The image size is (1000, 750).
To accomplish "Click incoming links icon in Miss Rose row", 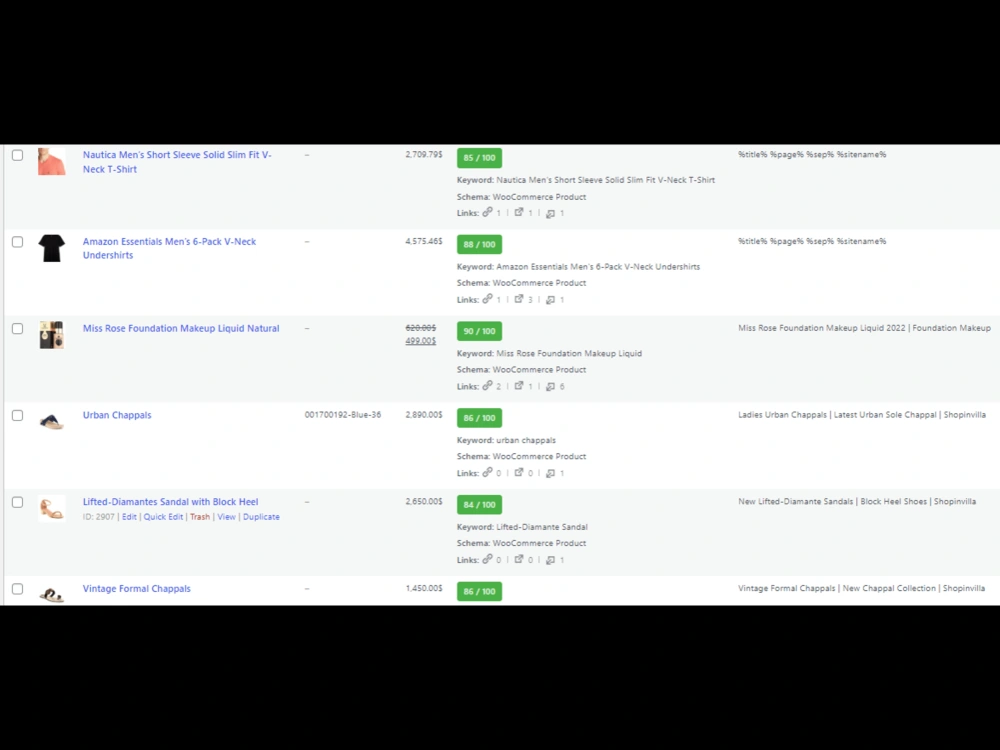I will coord(550,386).
